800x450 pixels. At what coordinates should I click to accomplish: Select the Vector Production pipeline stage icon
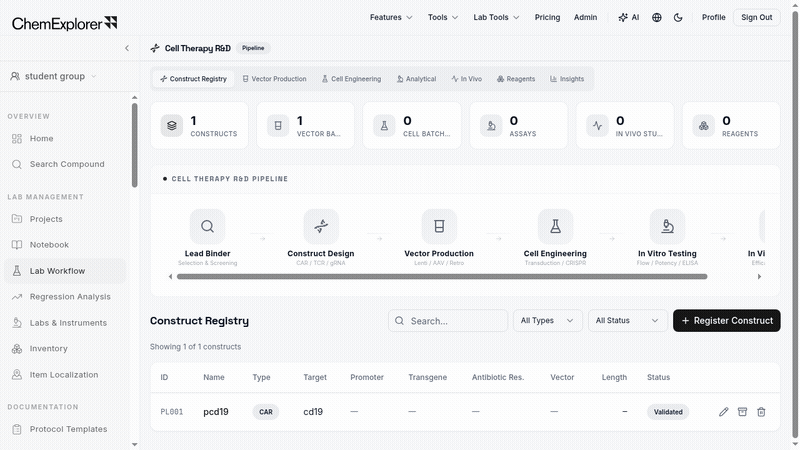point(439,226)
